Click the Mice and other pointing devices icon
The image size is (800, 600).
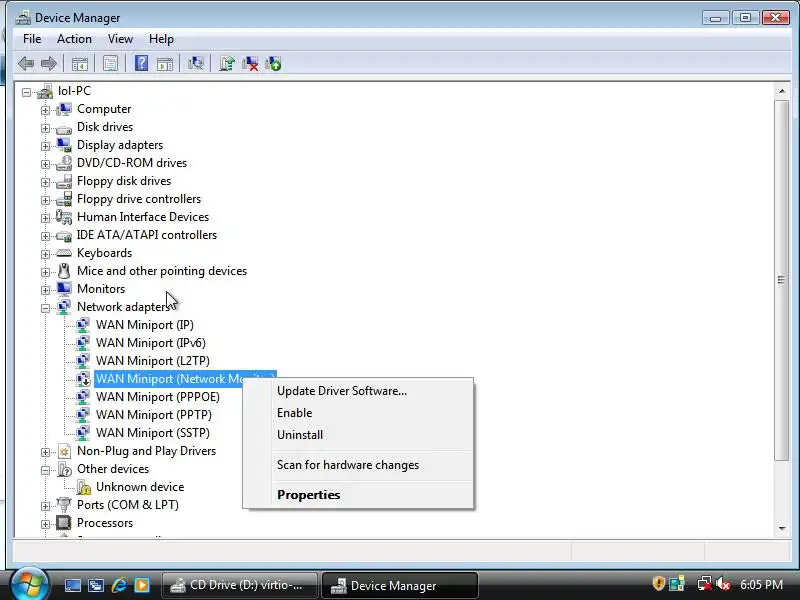[x=64, y=271]
